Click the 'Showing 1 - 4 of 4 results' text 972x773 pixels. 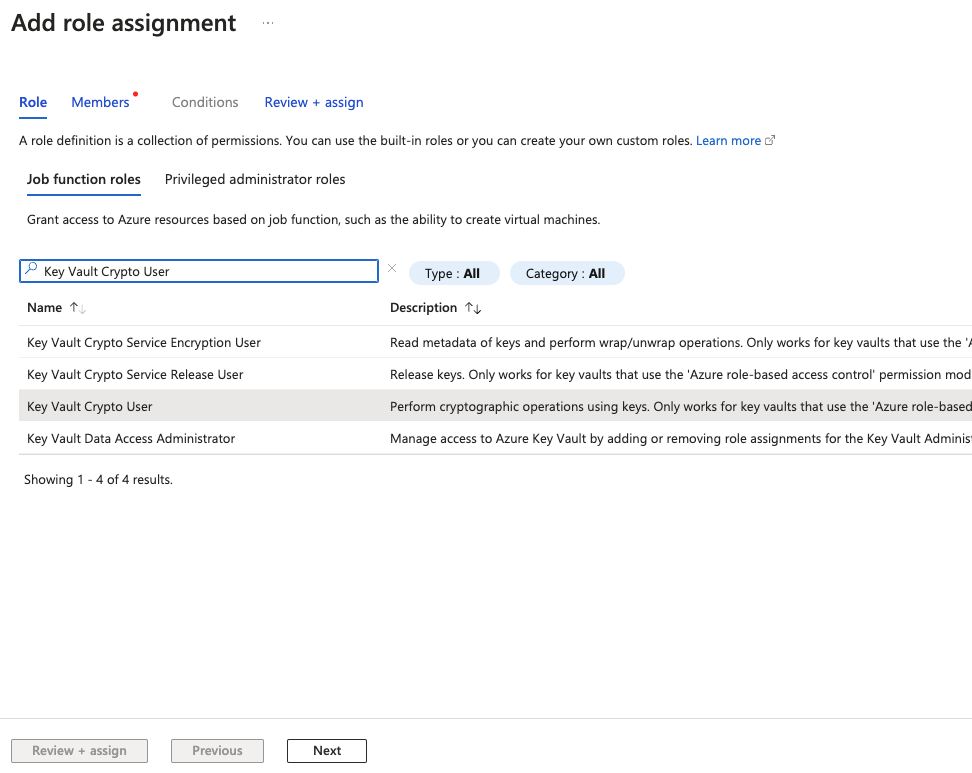coord(99,479)
